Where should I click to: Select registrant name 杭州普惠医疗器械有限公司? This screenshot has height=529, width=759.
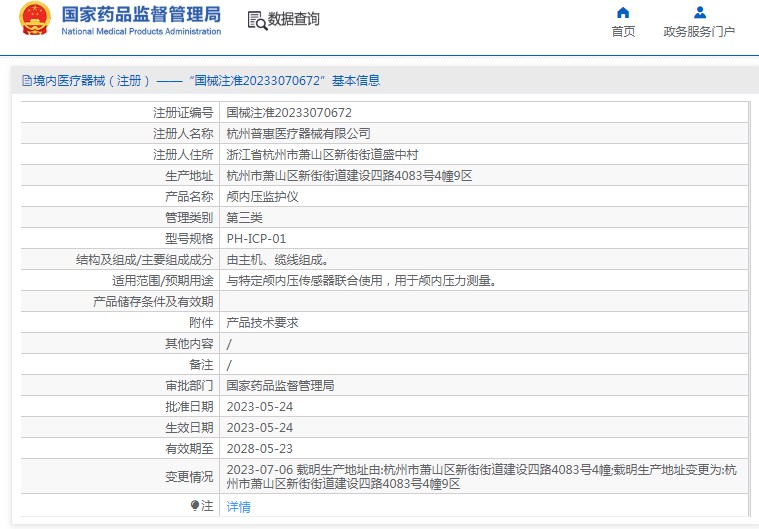298,134
